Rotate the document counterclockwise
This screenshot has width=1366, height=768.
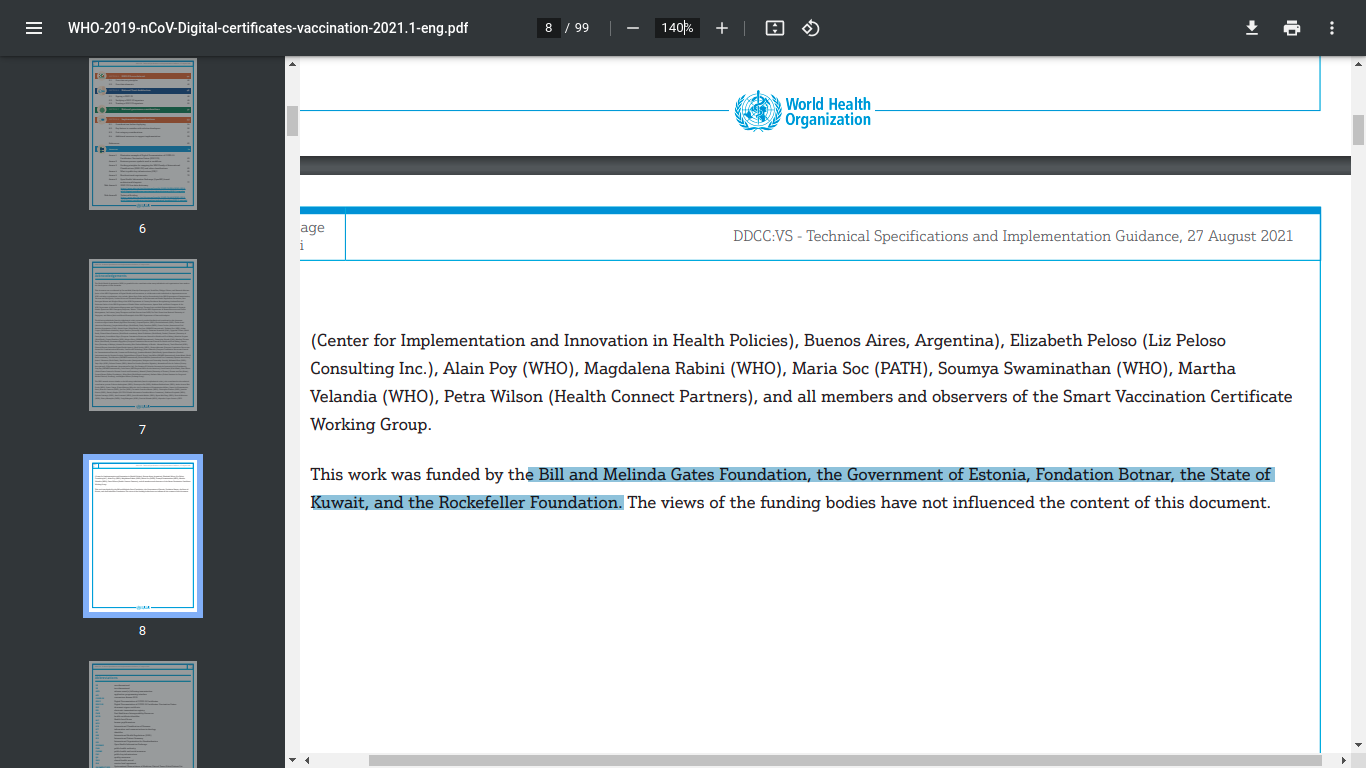click(811, 28)
